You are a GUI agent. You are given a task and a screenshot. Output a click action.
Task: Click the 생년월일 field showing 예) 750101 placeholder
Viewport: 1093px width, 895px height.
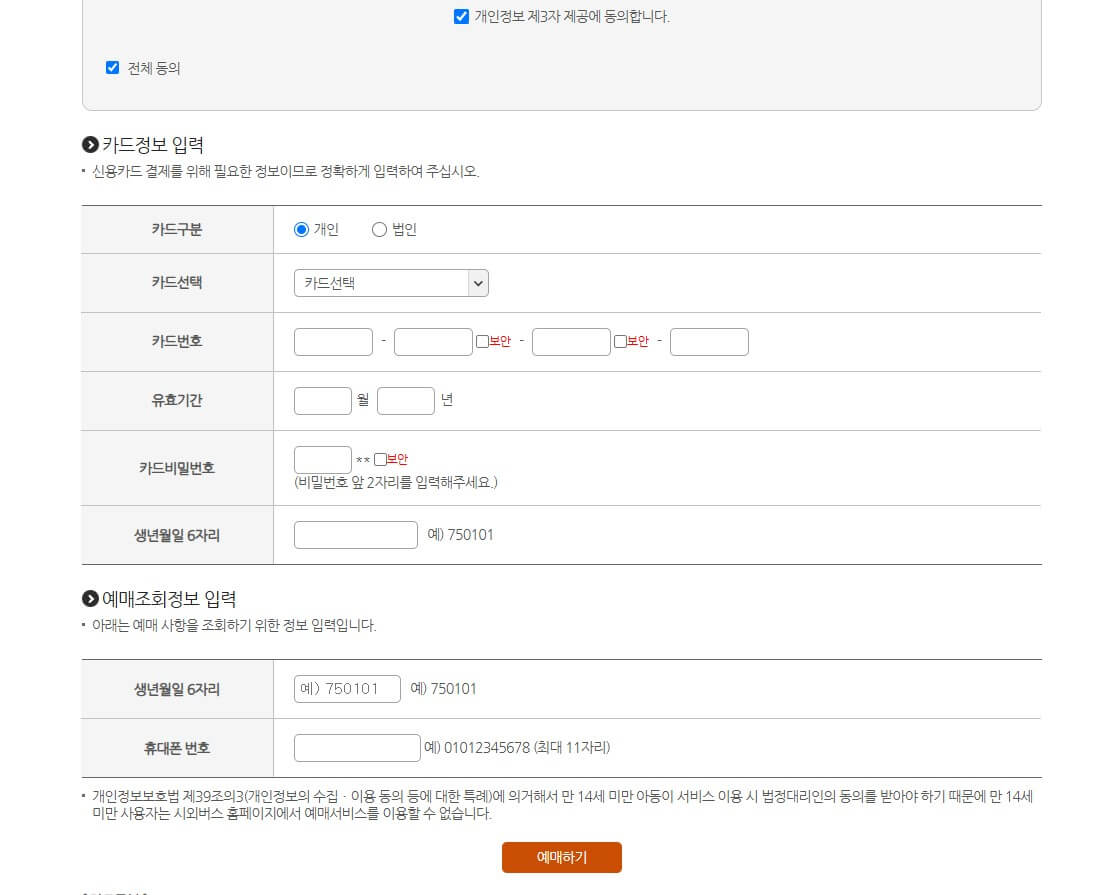(346, 688)
